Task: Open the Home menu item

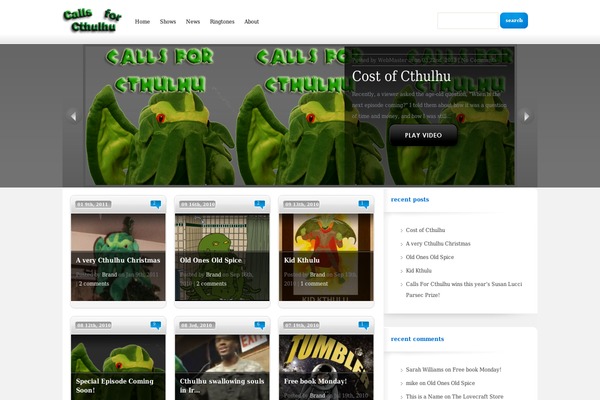Action: point(142,22)
